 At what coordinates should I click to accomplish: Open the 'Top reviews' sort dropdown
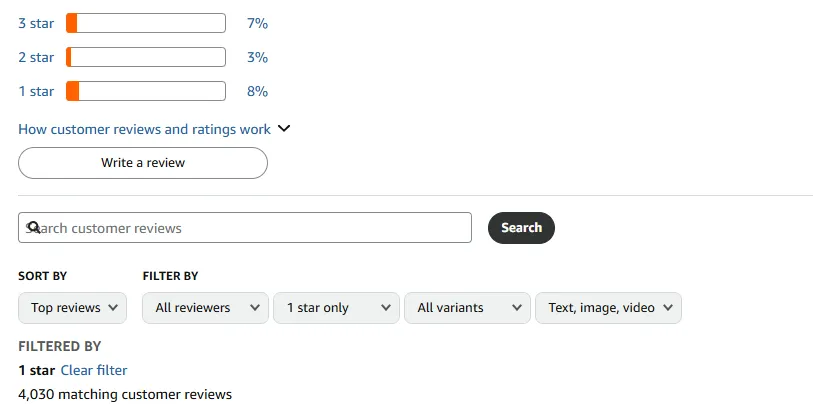(73, 308)
